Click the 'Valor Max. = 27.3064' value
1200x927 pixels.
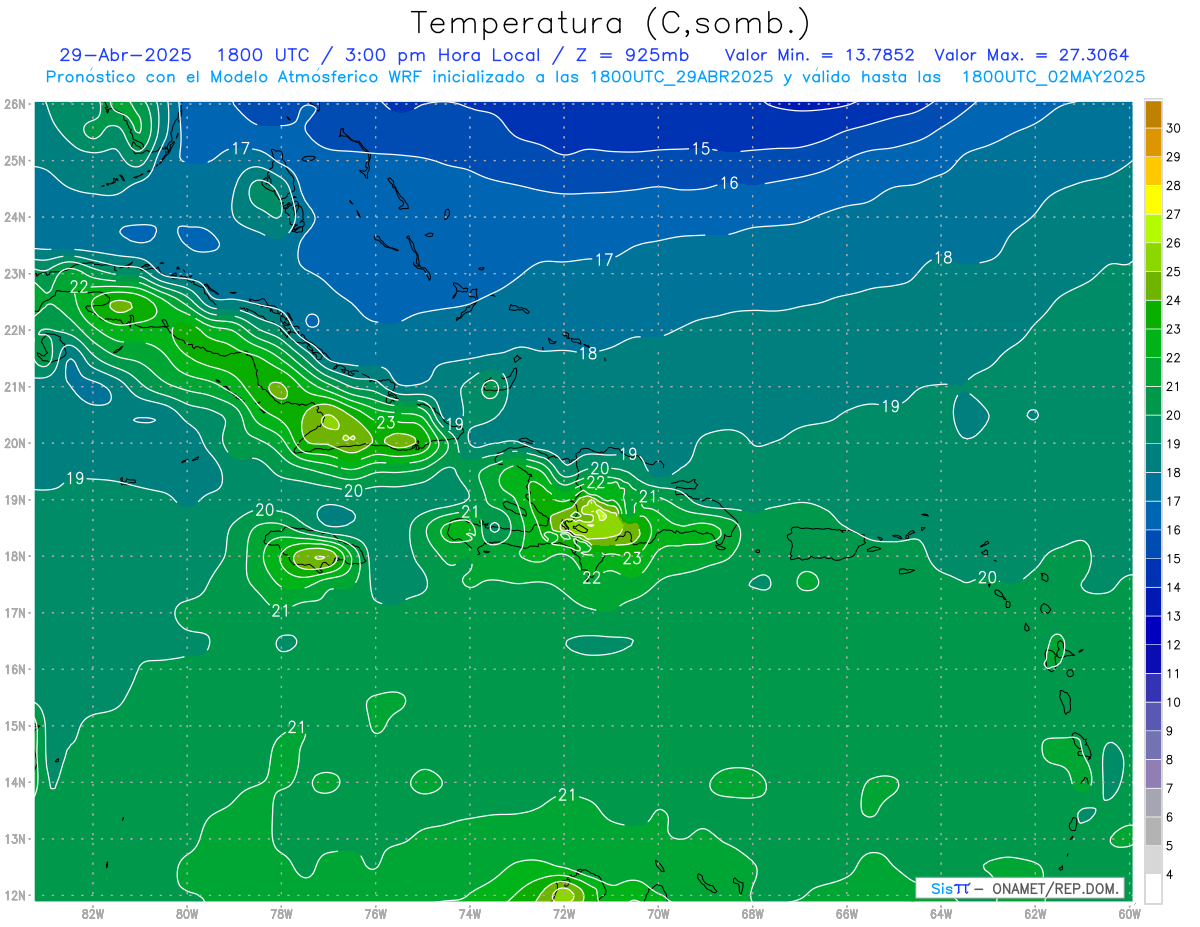(x=1031, y=55)
